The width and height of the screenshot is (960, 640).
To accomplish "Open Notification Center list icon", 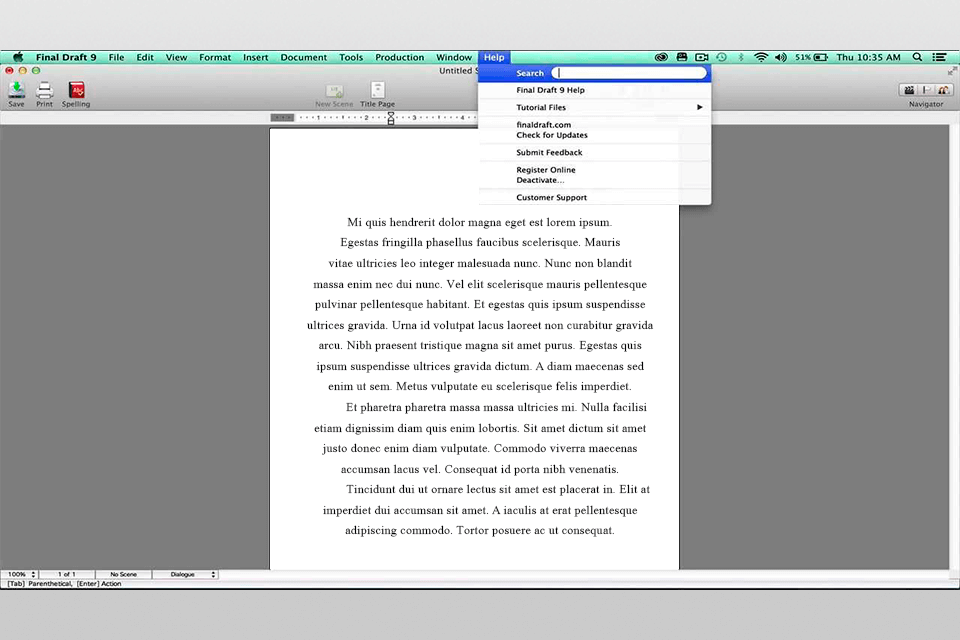I will pos(939,57).
